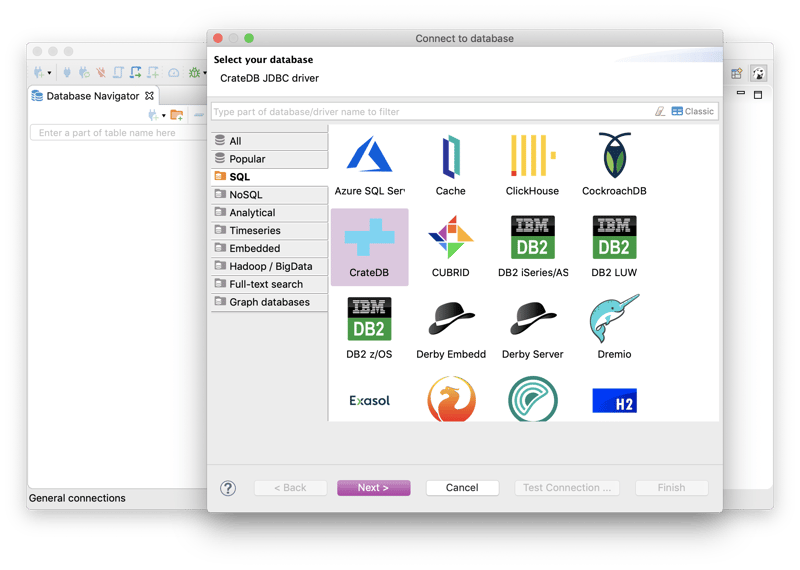This screenshot has width=800, height=570.
Task: Open Hadoop / BigData category
Action: [269, 266]
